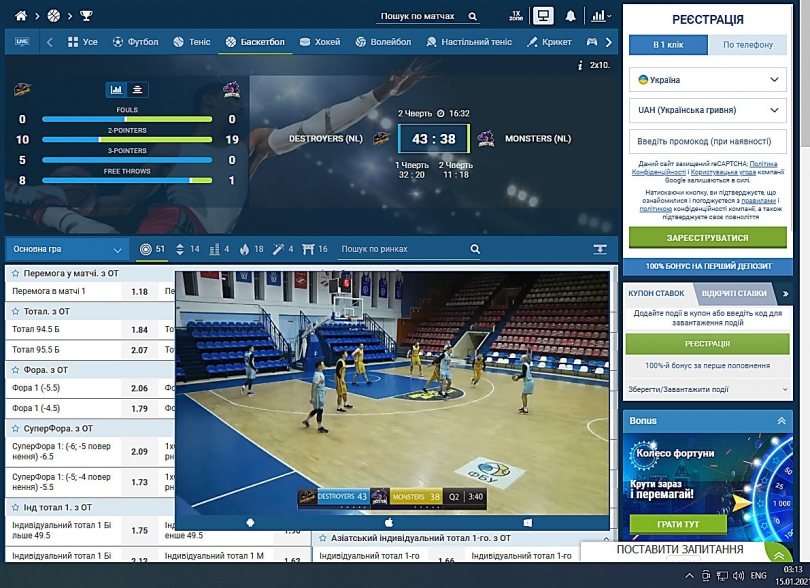Switch to the КУПОН СТАВОК tab
The image size is (810, 588).
coord(656,293)
